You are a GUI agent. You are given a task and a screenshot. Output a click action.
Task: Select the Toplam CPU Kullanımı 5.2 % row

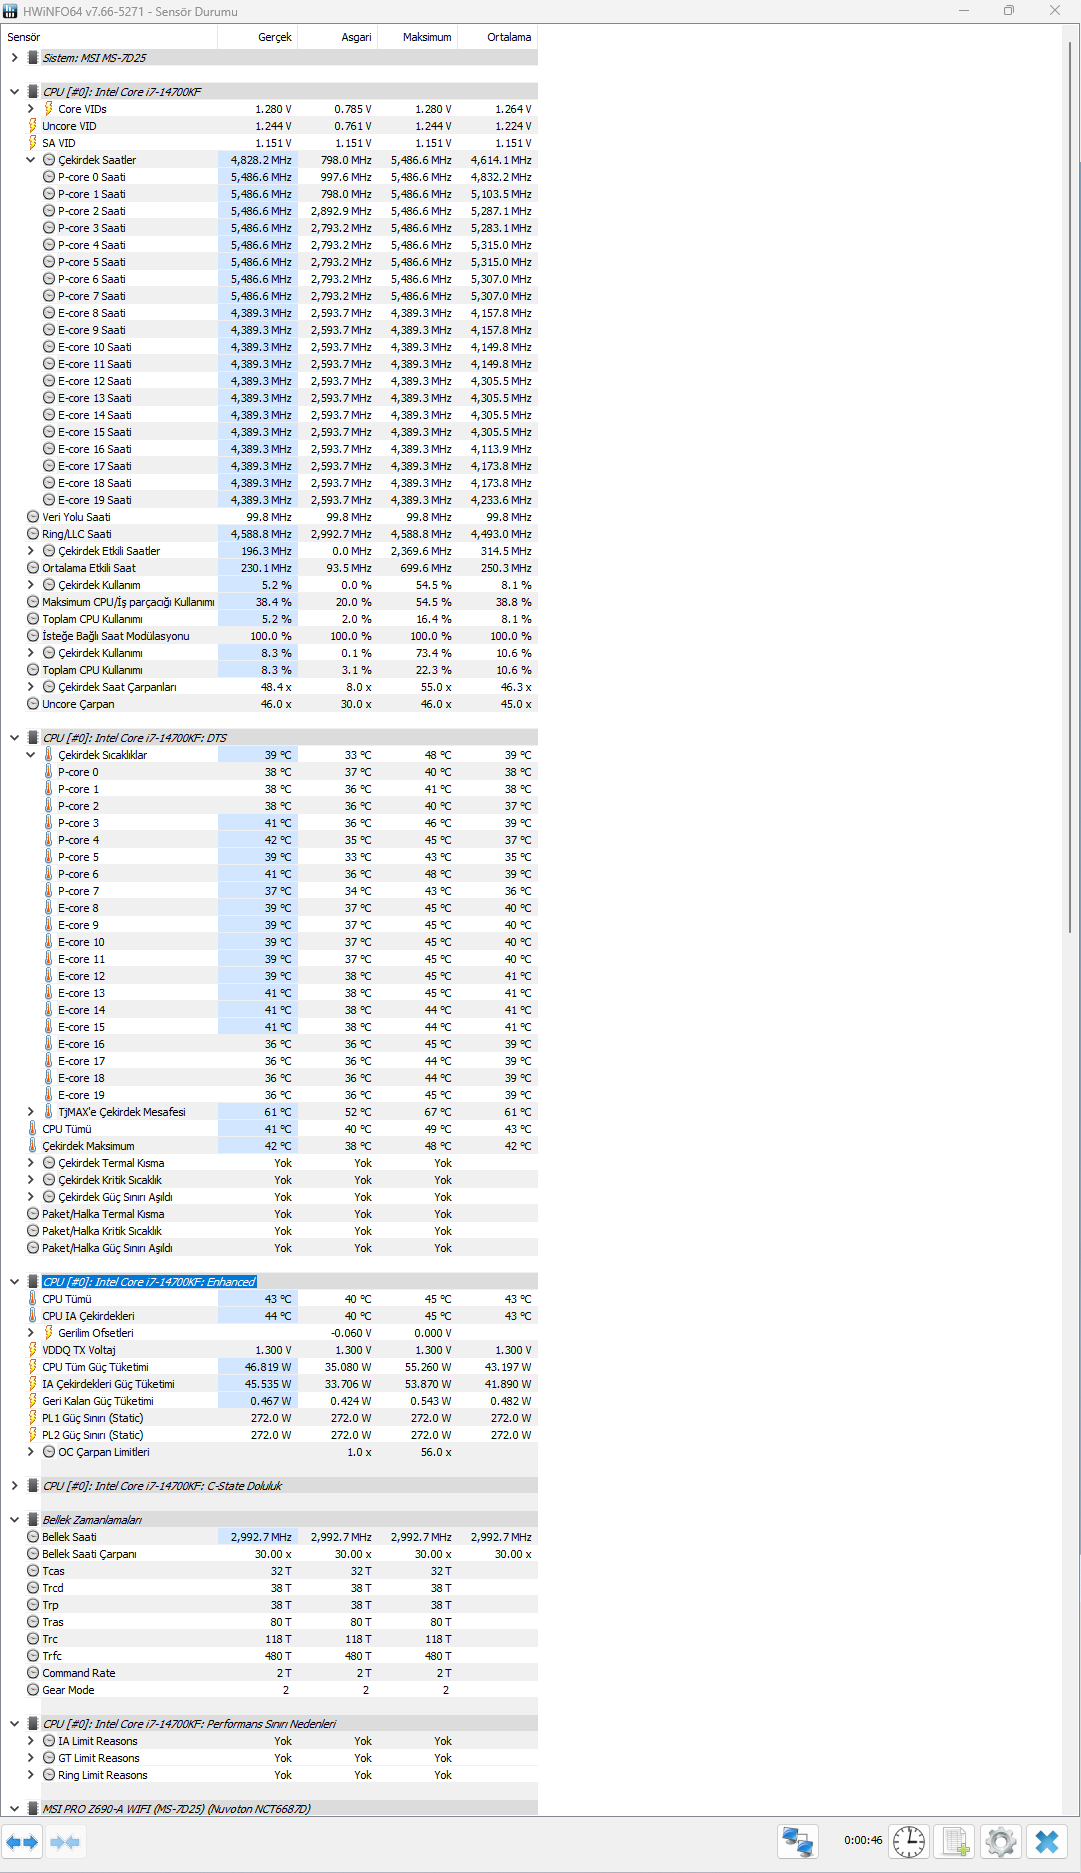(270, 619)
